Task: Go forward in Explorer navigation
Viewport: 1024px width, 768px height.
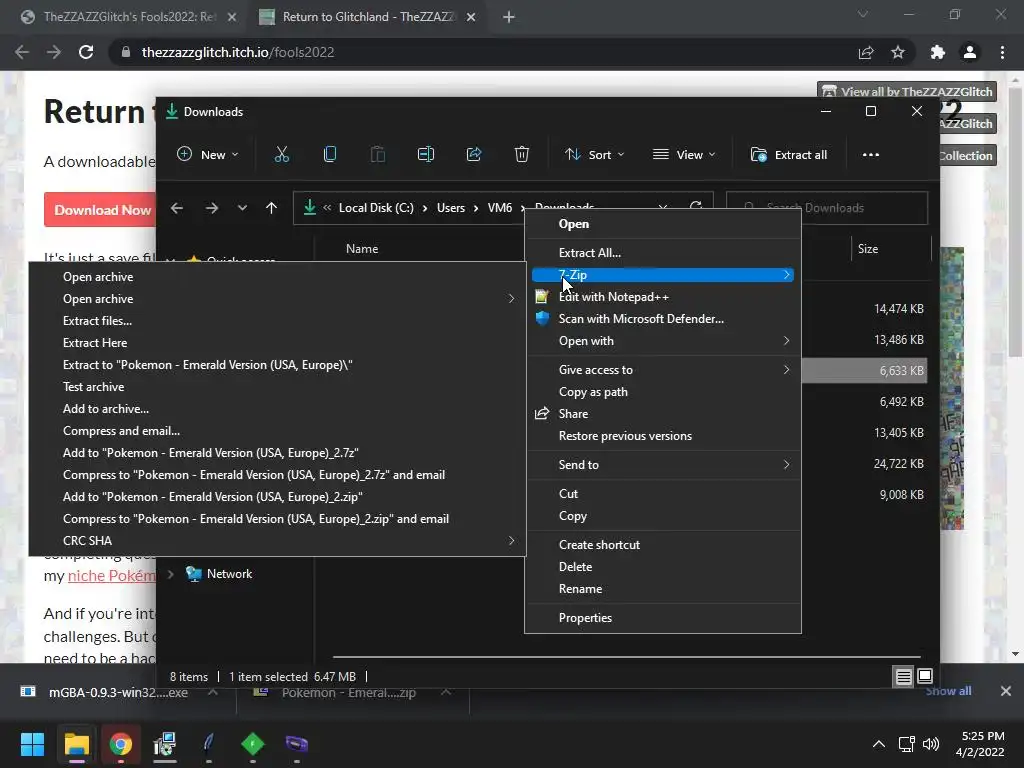Action: 212,208
